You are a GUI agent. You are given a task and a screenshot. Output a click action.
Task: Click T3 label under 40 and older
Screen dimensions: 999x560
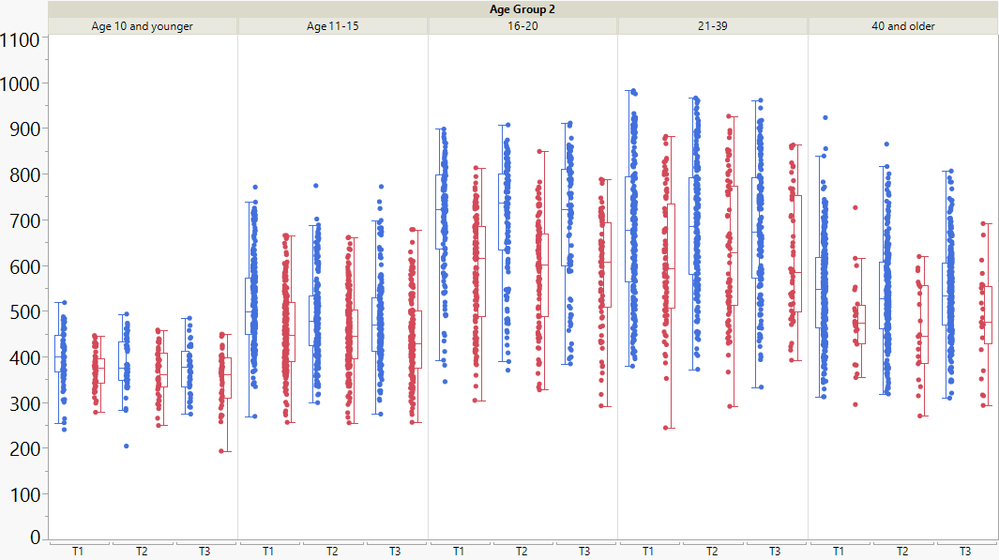pos(965,551)
